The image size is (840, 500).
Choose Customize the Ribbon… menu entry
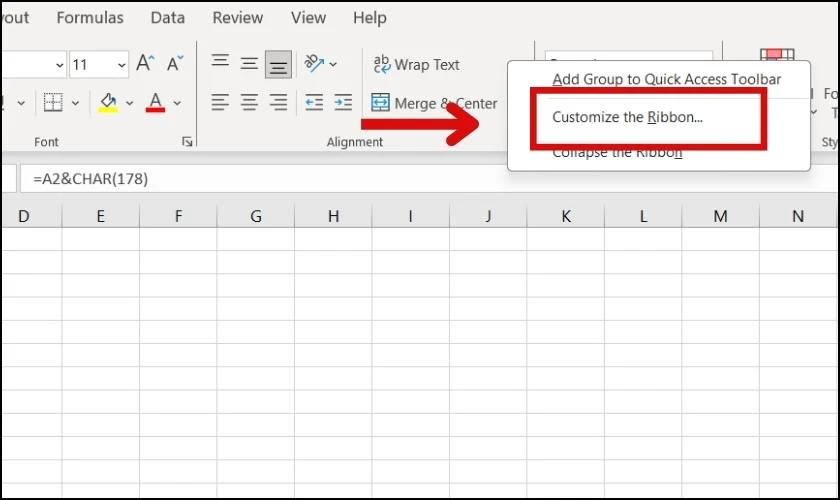pos(627,117)
